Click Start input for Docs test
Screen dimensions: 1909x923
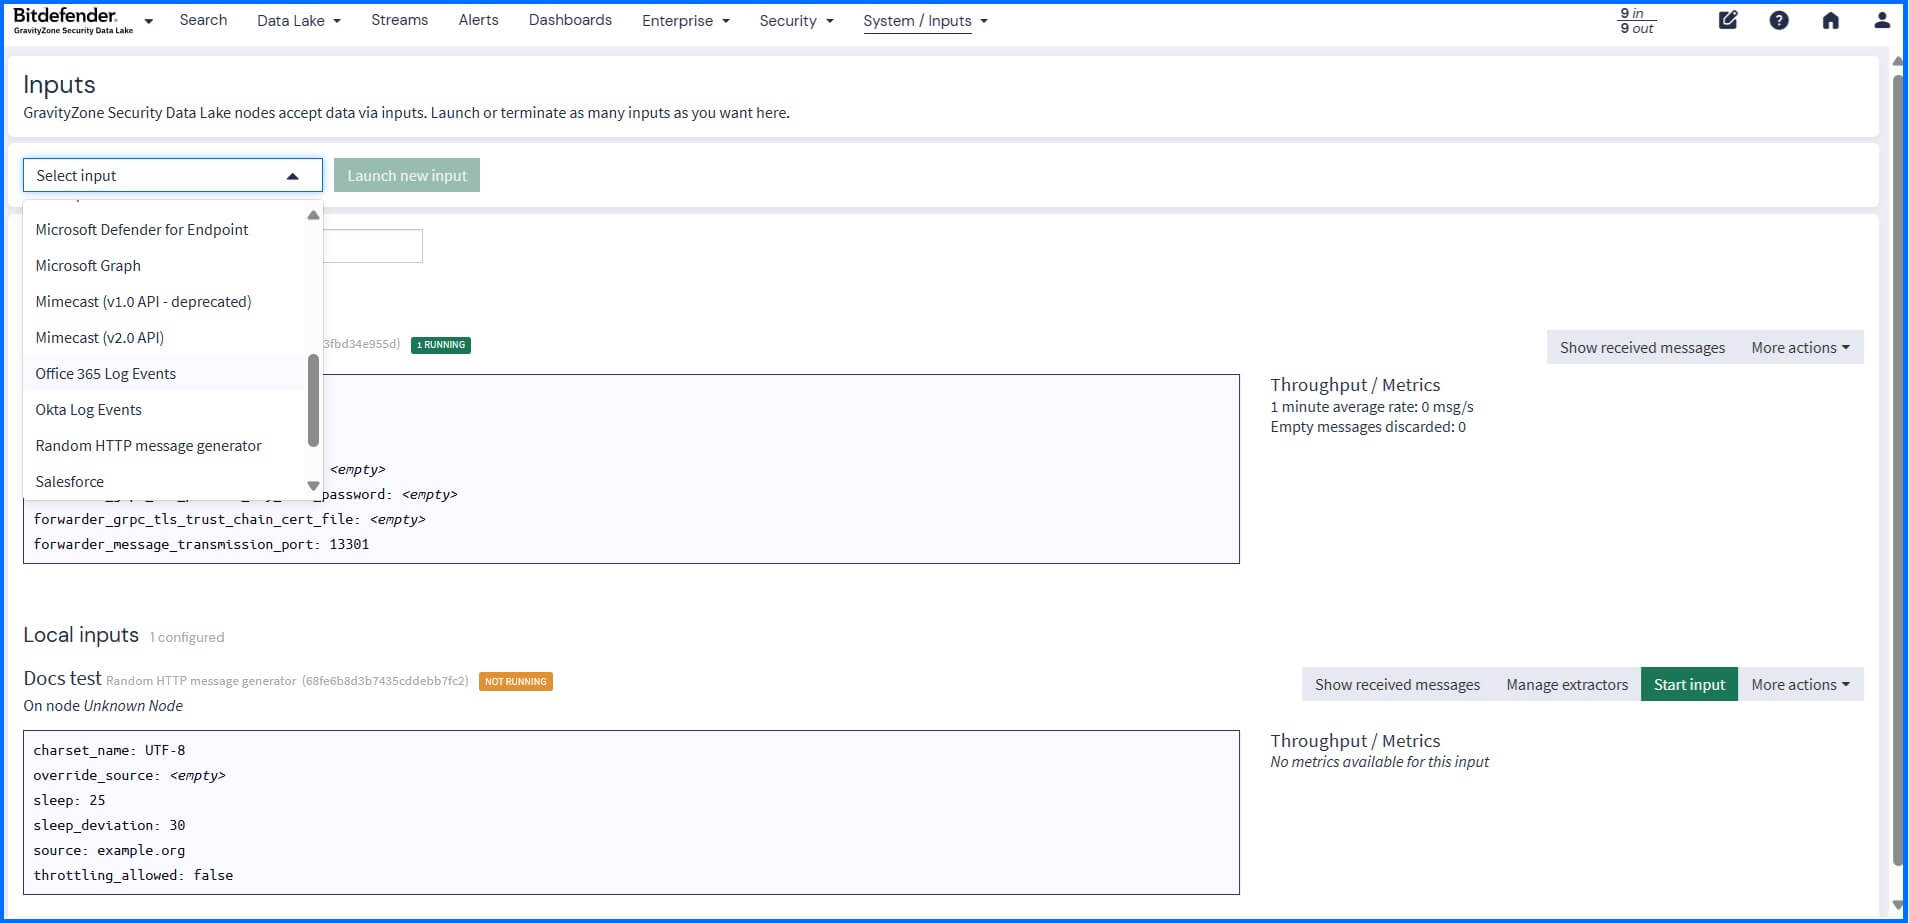(1689, 684)
